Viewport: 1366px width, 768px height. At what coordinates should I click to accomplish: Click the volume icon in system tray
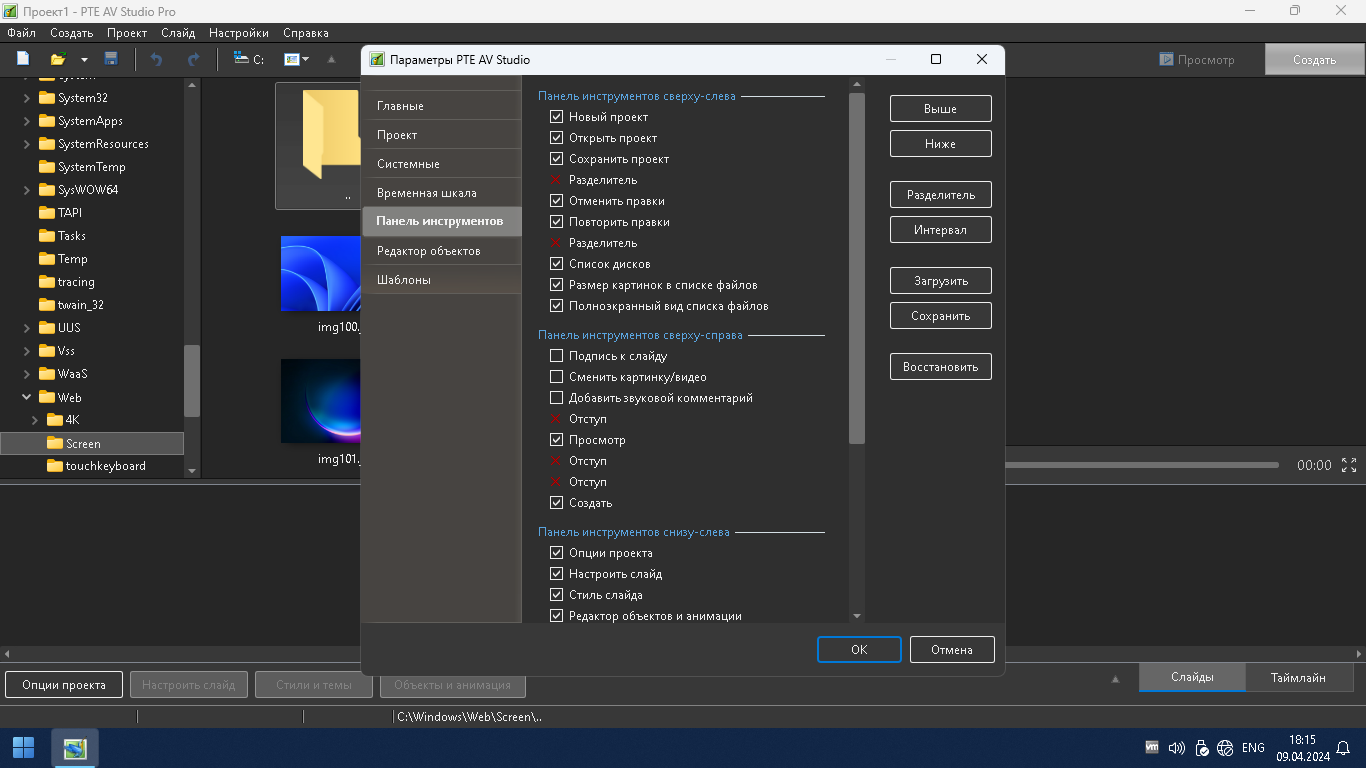[x=1177, y=748]
